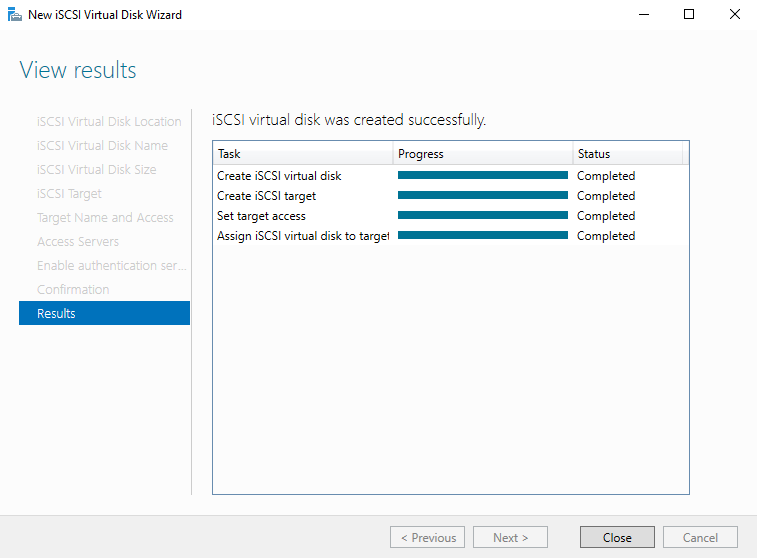Select Assign iSCSI virtual disk to target row
This screenshot has height=558, width=757.
click(302, 236)
